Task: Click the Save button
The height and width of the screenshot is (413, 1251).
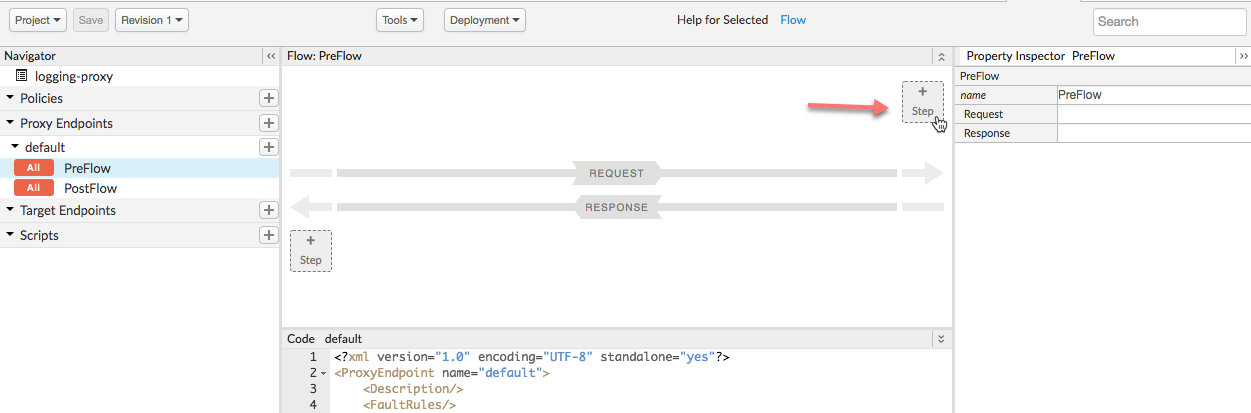Action: (91, 20)
